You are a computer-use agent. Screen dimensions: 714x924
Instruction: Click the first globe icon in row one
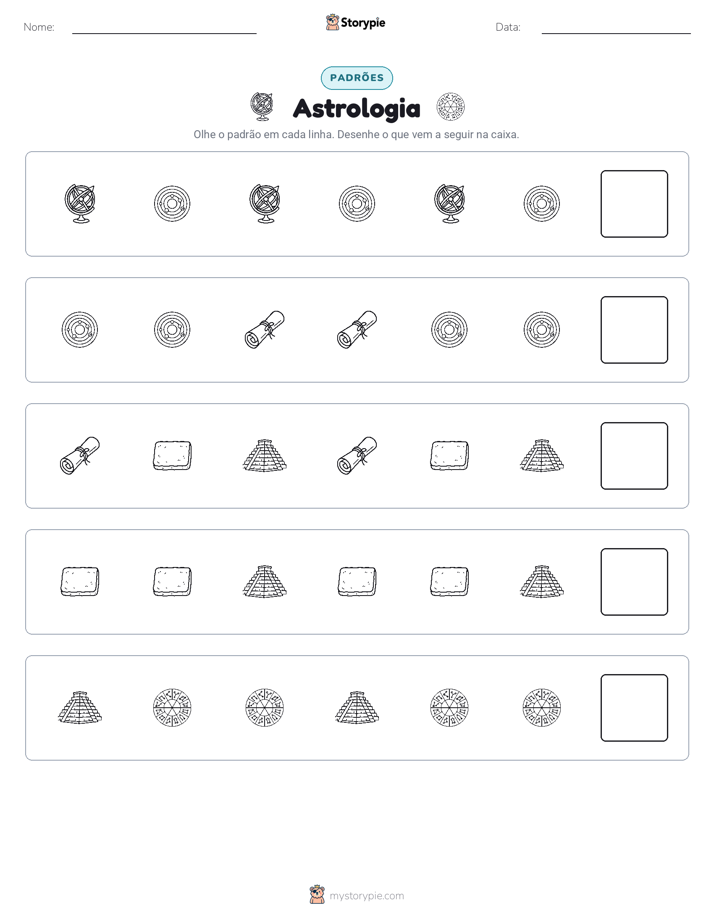pos(80,204)
